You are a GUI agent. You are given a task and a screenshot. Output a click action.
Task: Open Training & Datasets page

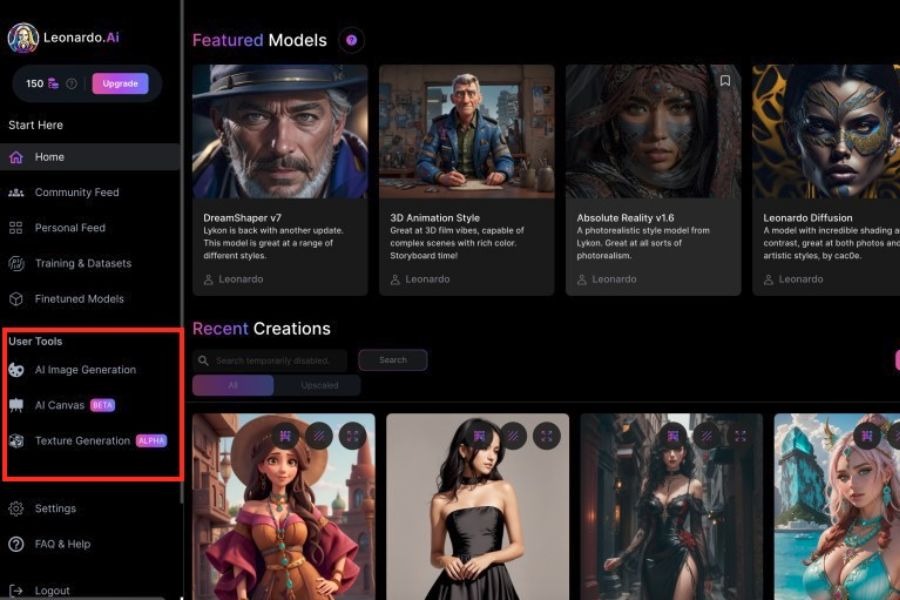pos(82,264)
